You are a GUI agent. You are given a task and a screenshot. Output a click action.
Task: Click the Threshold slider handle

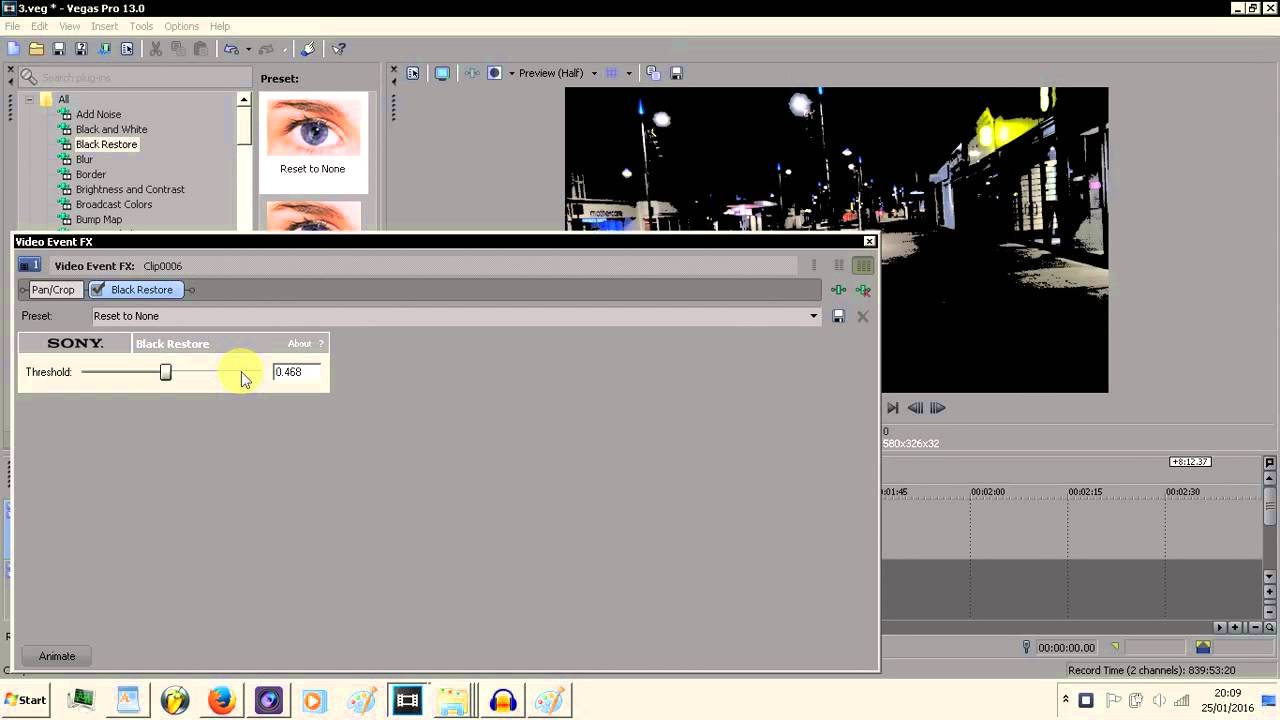pos(166,372)
